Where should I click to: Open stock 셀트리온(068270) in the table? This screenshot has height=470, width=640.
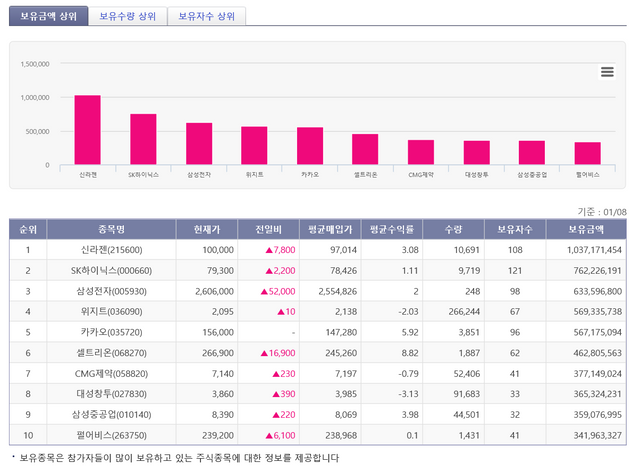tap(111, 353)
